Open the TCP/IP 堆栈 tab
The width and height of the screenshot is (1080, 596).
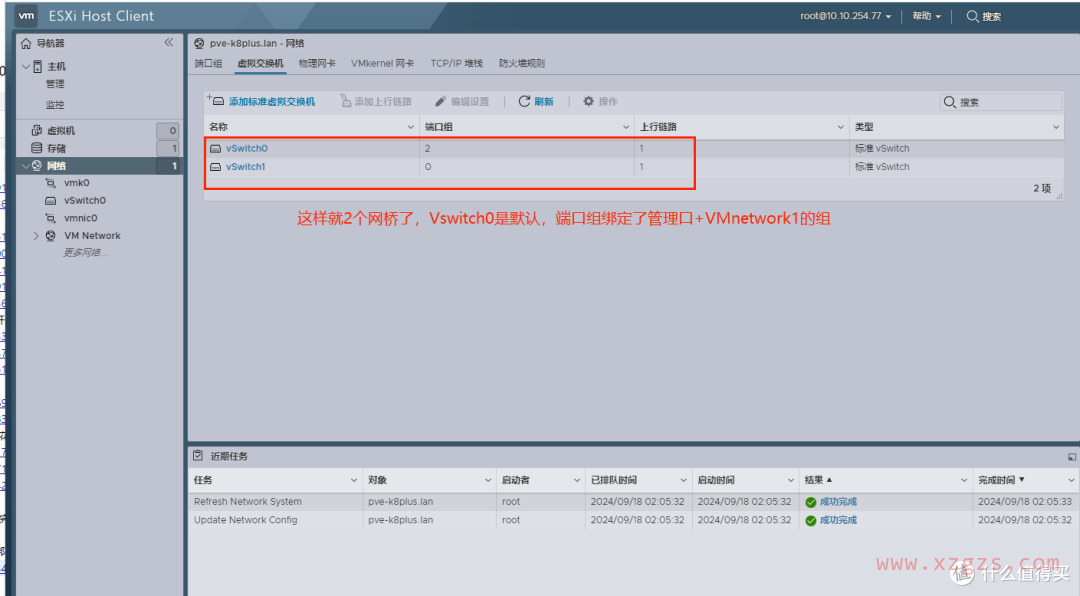click(x=456, y=62)
